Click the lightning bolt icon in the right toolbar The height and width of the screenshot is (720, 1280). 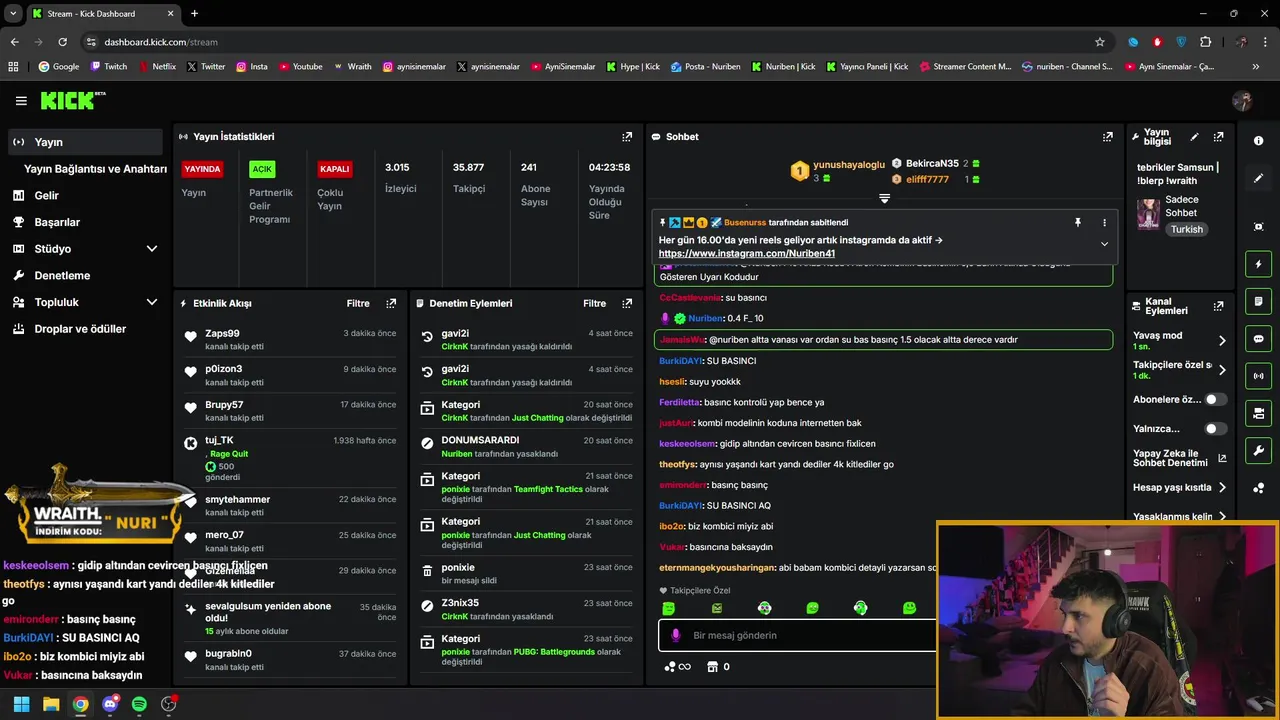(1258, 264)
